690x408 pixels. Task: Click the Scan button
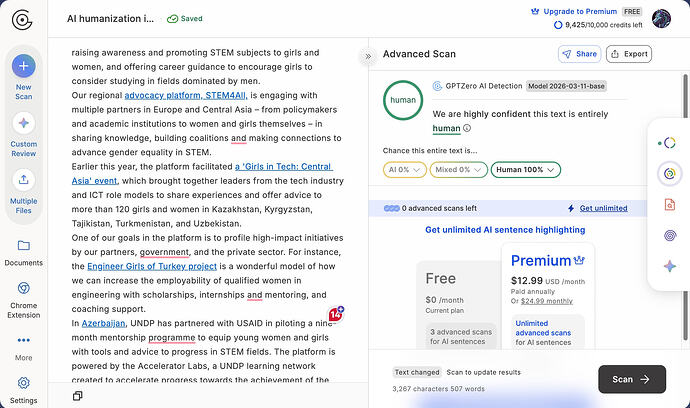pyautogui.click(x=632, y=379)
